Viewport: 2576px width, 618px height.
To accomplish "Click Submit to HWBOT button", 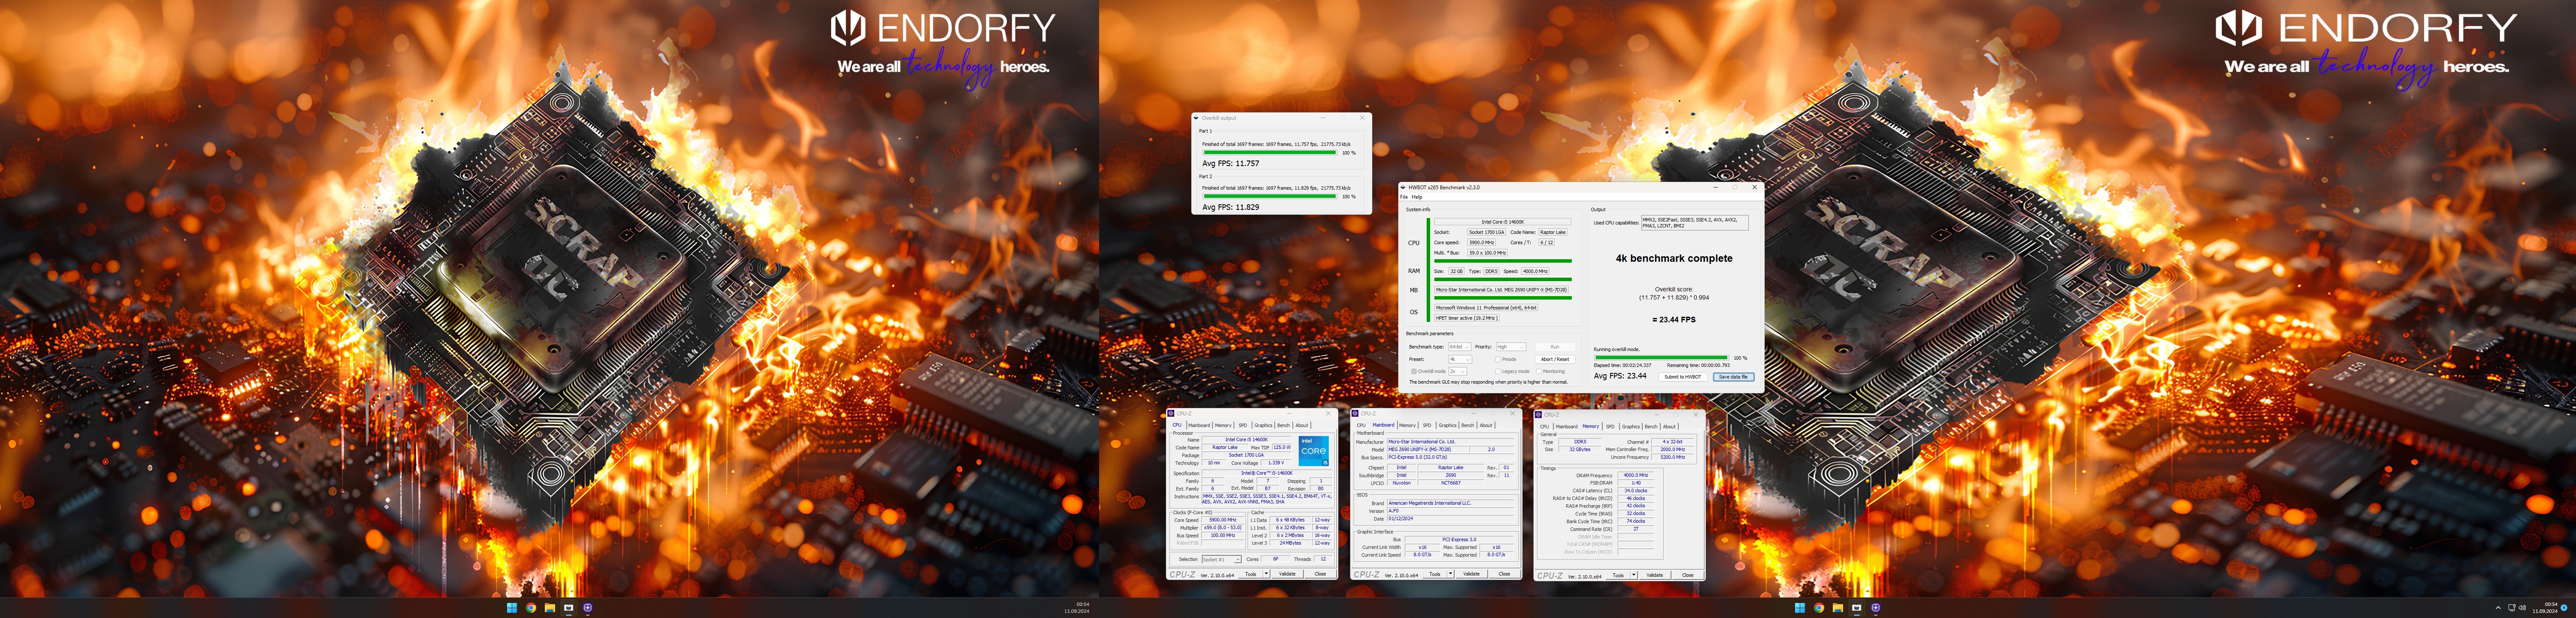I will coord(1683,377).
